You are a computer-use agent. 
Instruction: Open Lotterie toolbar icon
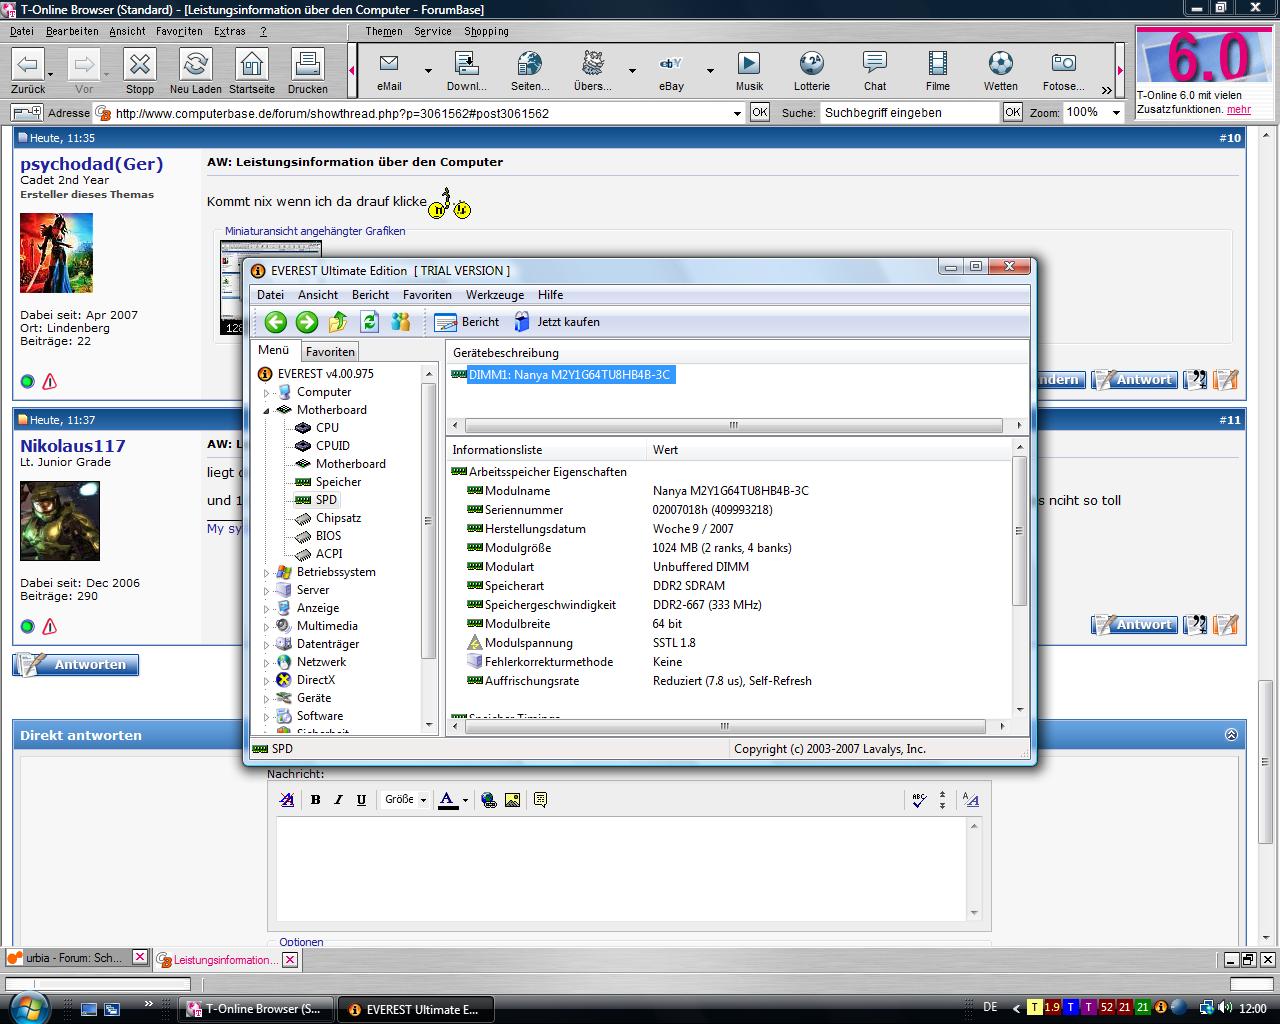[812, 72]
